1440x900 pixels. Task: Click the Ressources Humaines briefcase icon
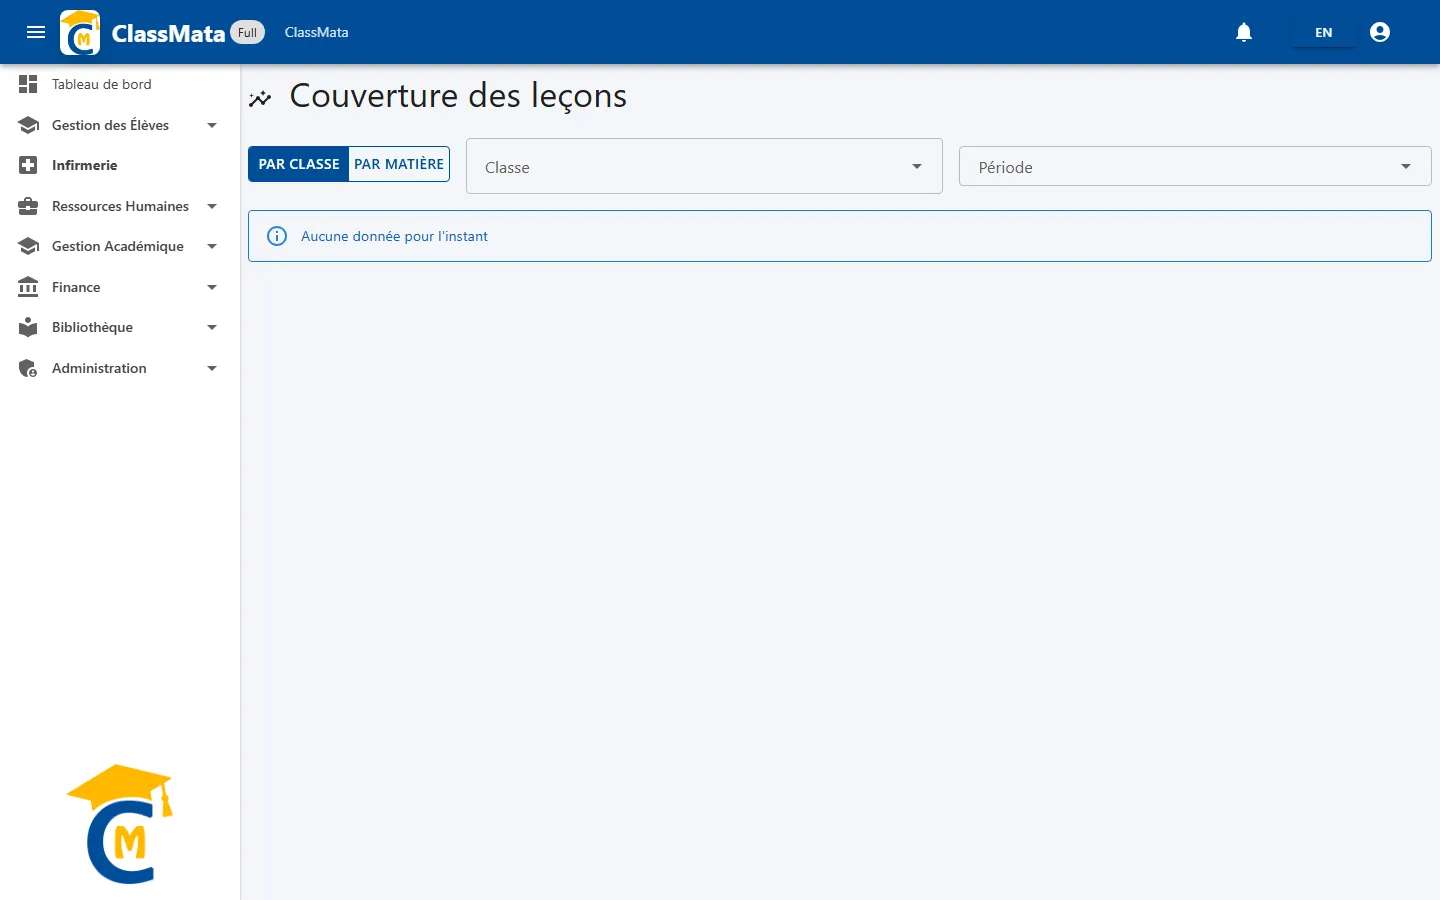point(28,206)
